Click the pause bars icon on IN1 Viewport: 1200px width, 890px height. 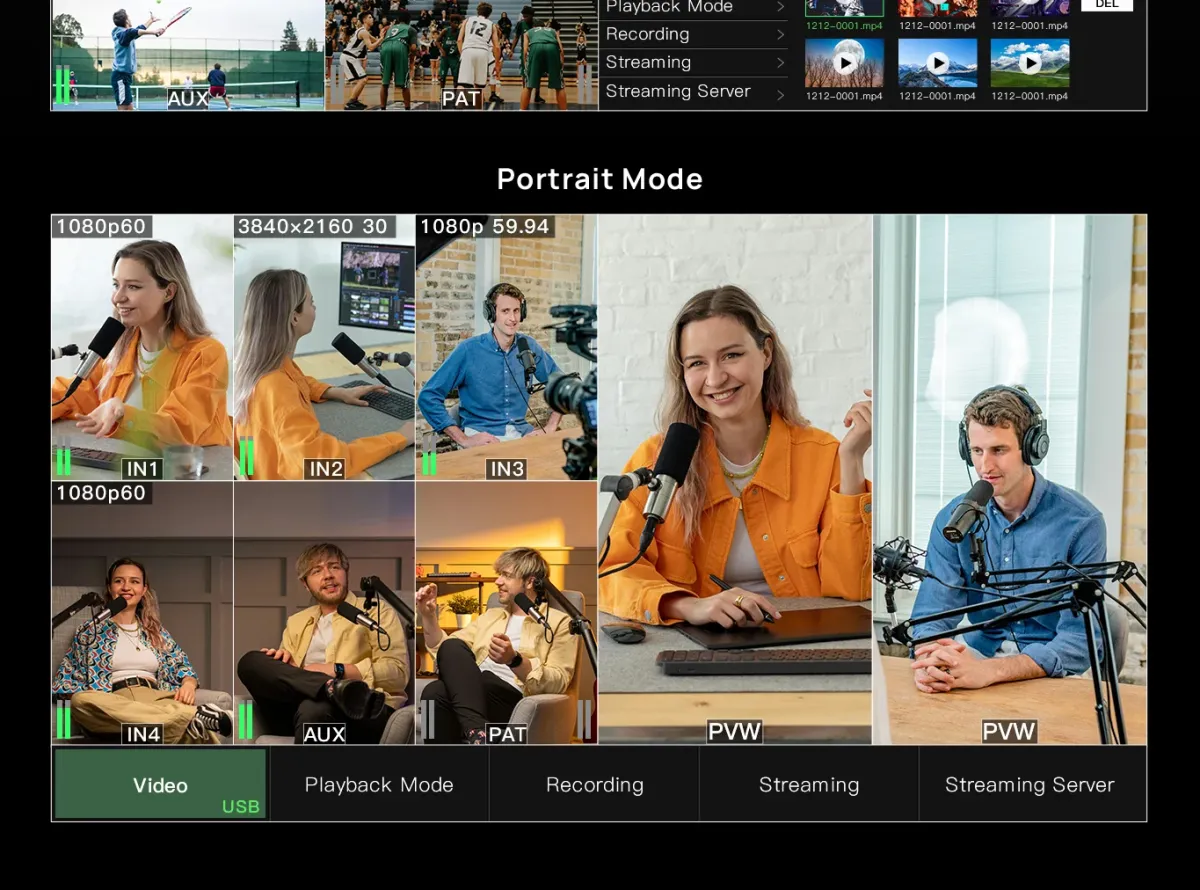coord(63,461)
